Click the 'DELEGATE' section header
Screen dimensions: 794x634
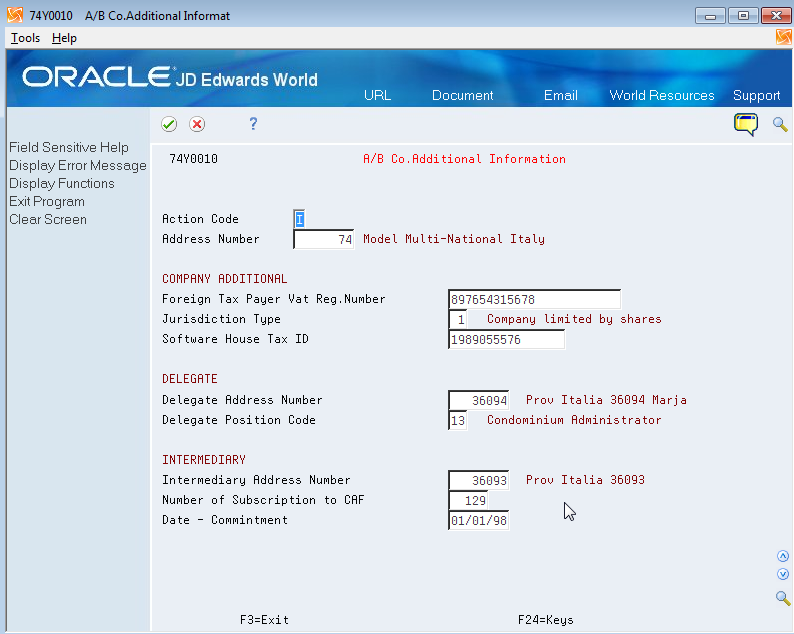pyautogui.click(x=190, y=379)
